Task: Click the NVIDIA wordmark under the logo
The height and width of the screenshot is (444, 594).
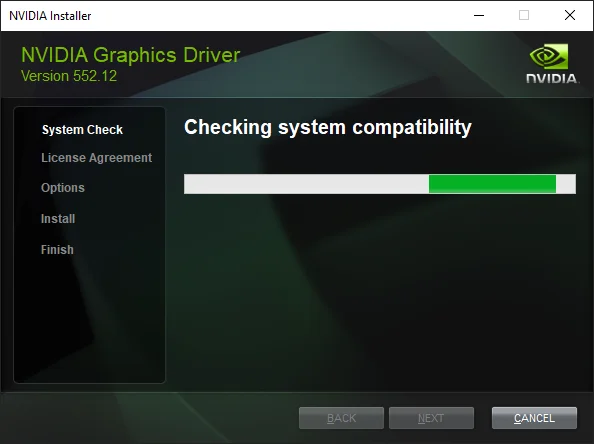Action: pos(552,78)
